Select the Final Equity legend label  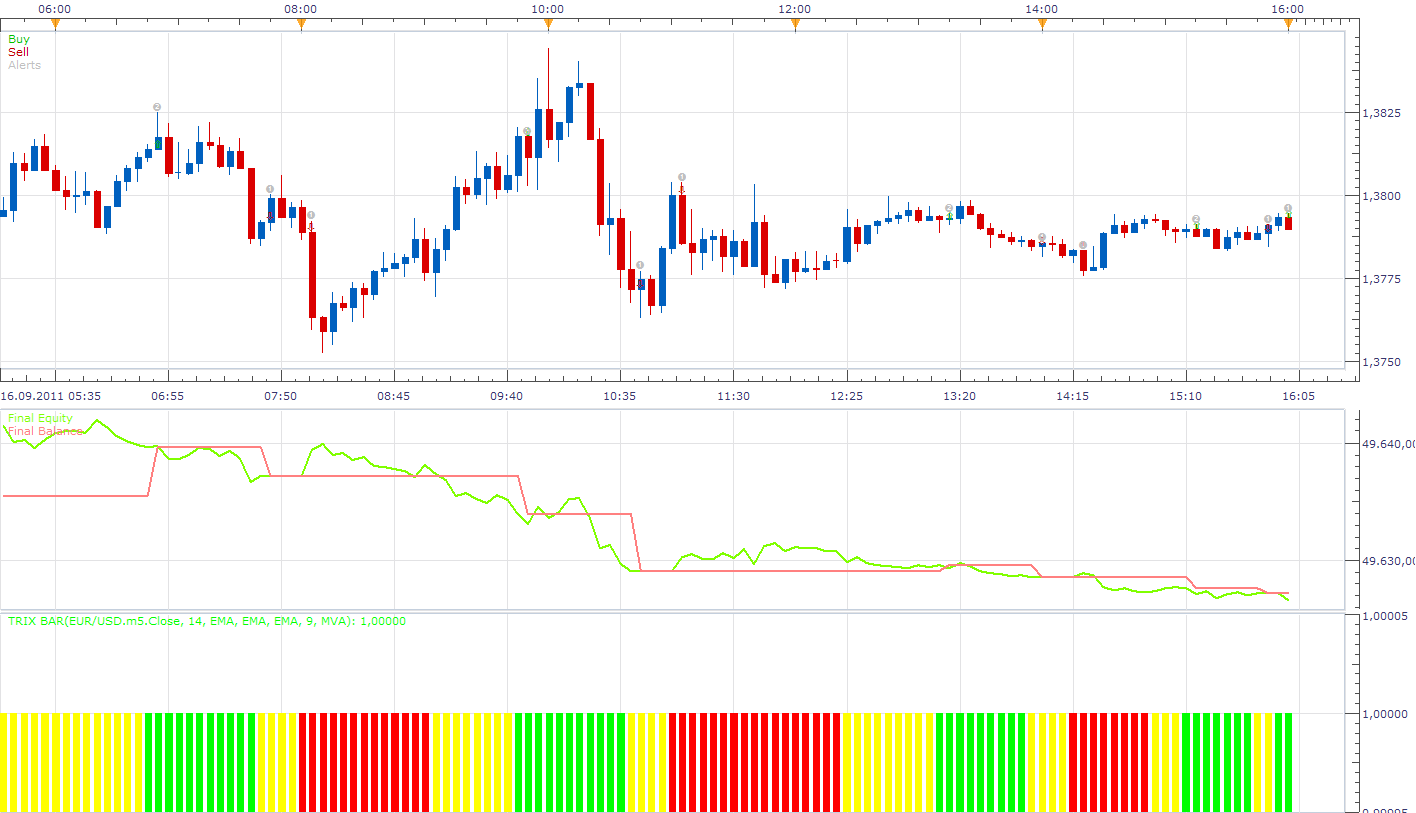click(x=40, y=418)
